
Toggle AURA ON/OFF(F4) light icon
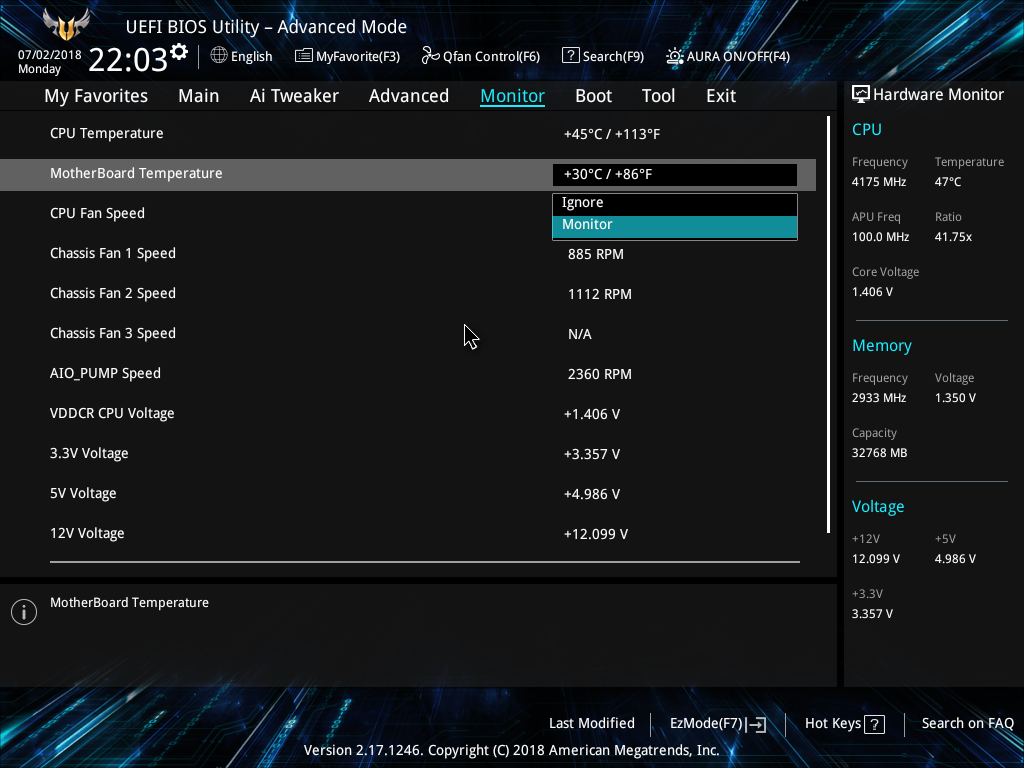675,56
